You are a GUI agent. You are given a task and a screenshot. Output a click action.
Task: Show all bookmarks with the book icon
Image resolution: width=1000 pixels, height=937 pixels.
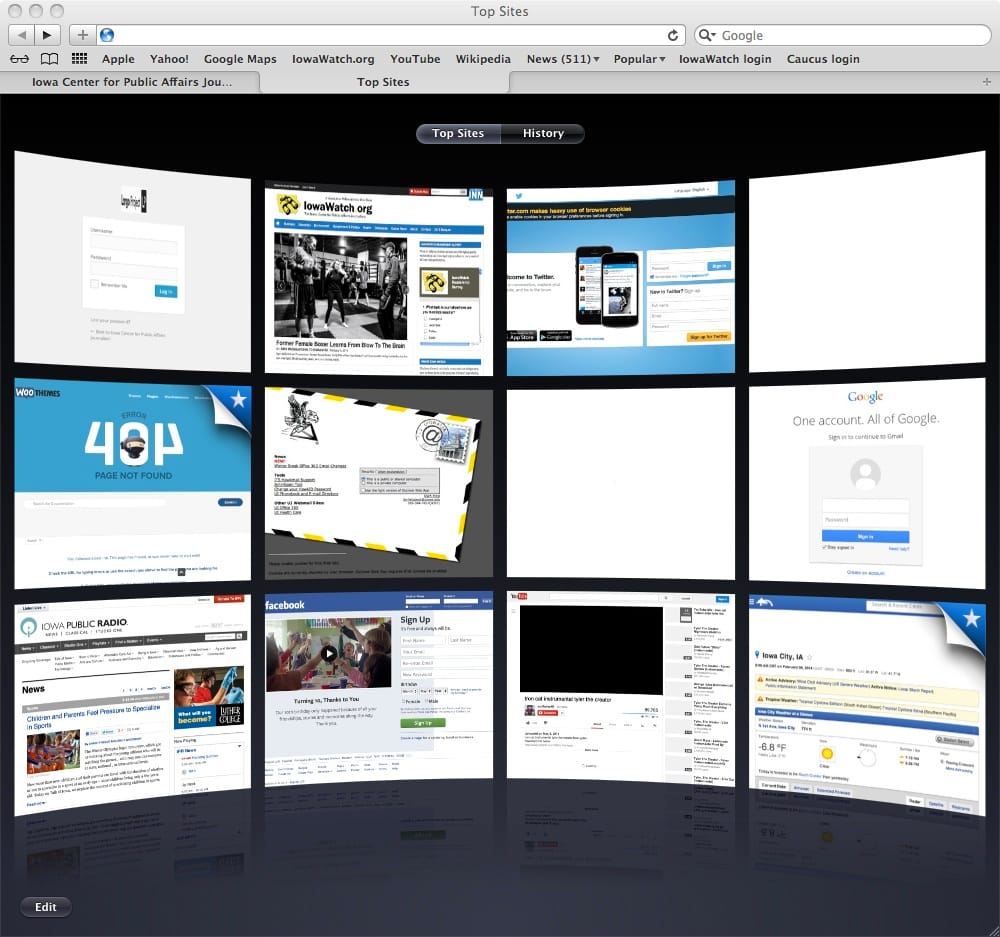click(49, 59)
